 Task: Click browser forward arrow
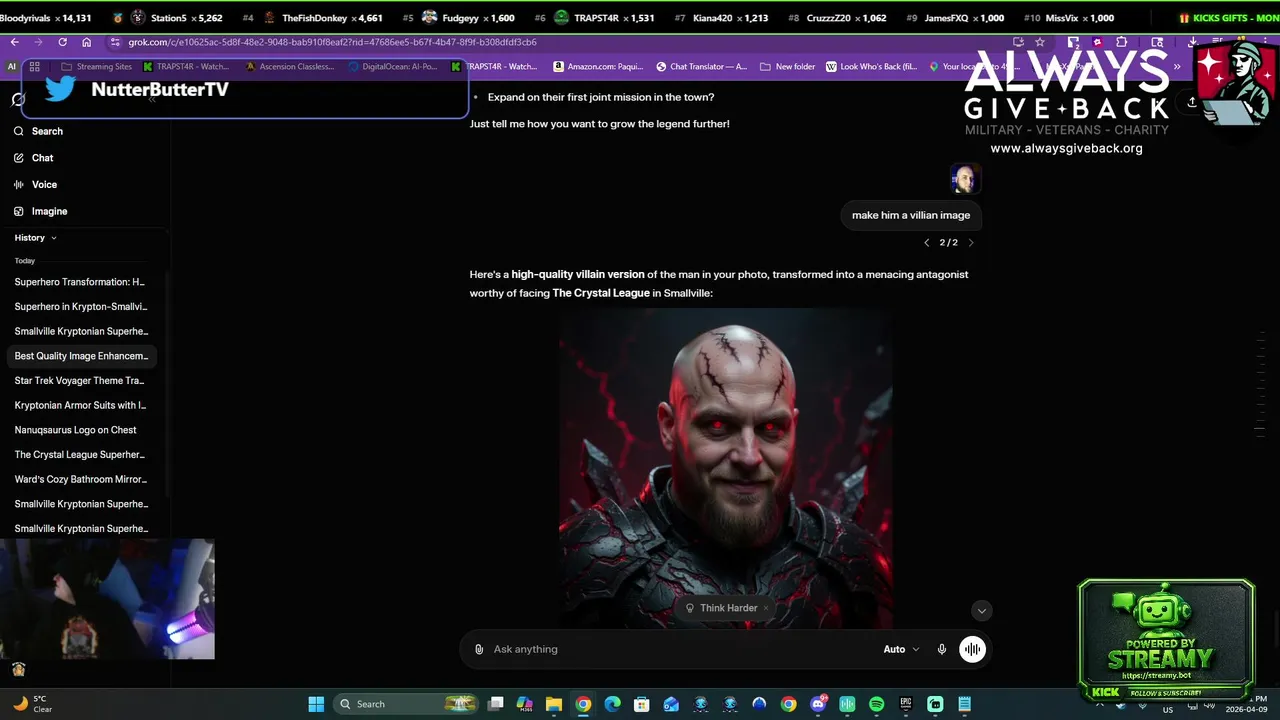coord(38,42)
